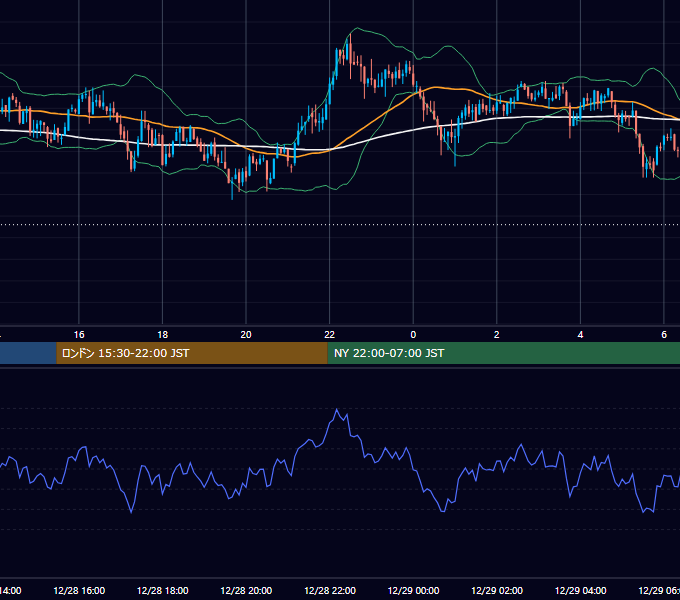Click the blue session bar before ロンドン
The image size is (680, 600).
point(28,353)
